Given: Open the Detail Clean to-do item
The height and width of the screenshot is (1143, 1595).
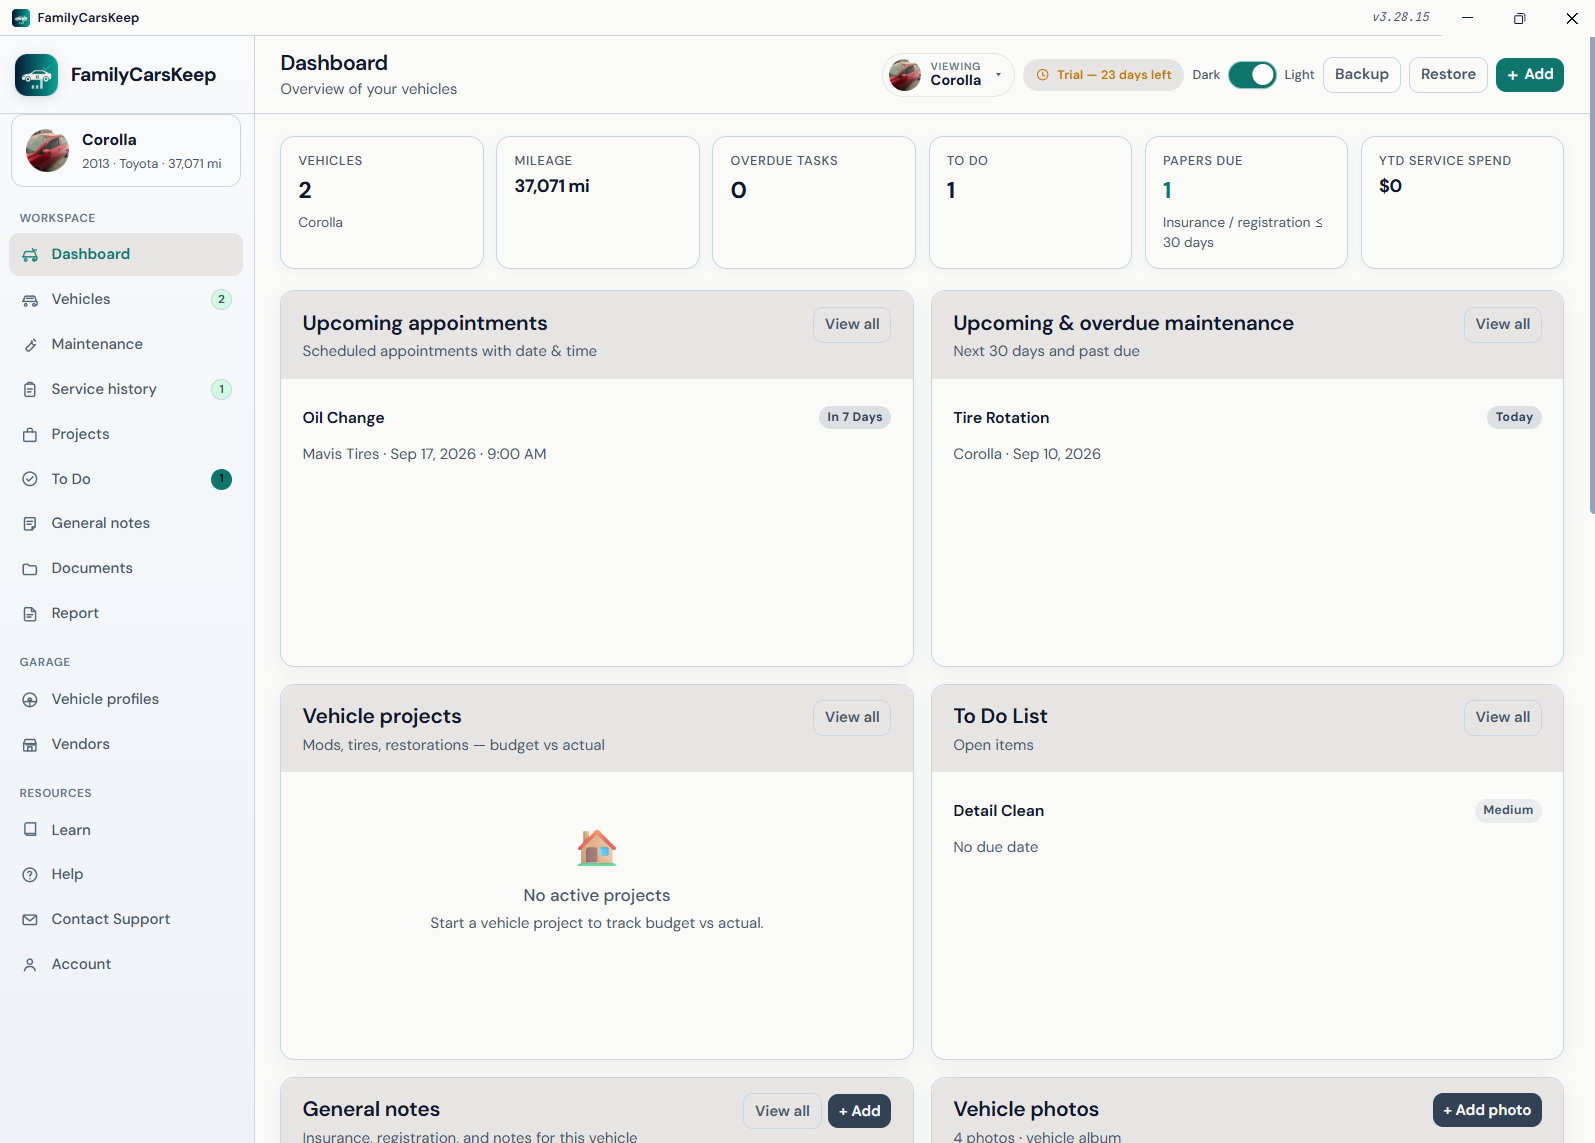Looking at the screenshot, I should click(1247, 829).
